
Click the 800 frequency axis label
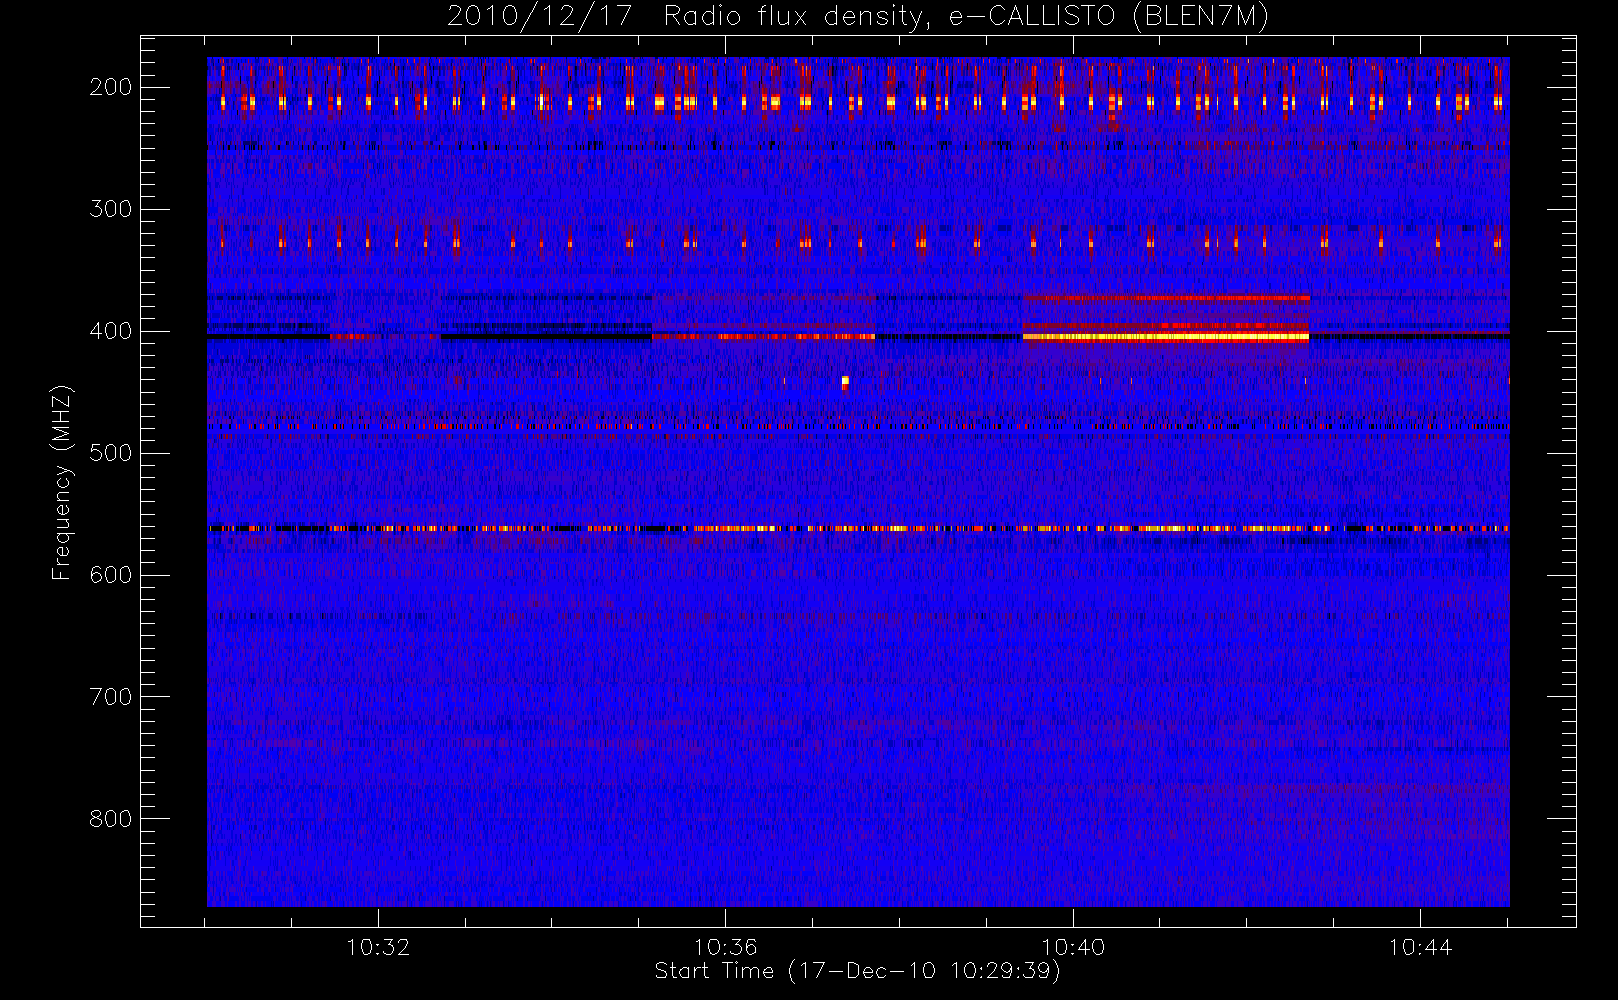(x=110, y=819)
